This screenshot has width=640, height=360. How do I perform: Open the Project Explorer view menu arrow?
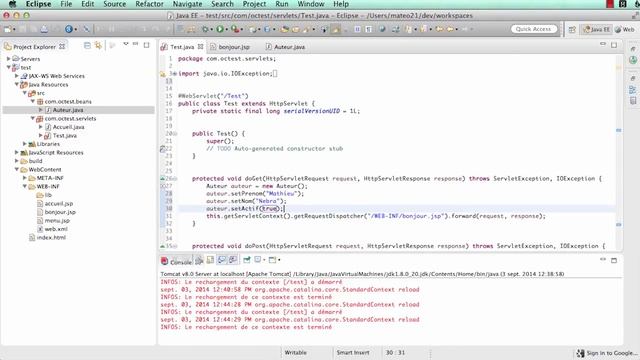[126, 44]
